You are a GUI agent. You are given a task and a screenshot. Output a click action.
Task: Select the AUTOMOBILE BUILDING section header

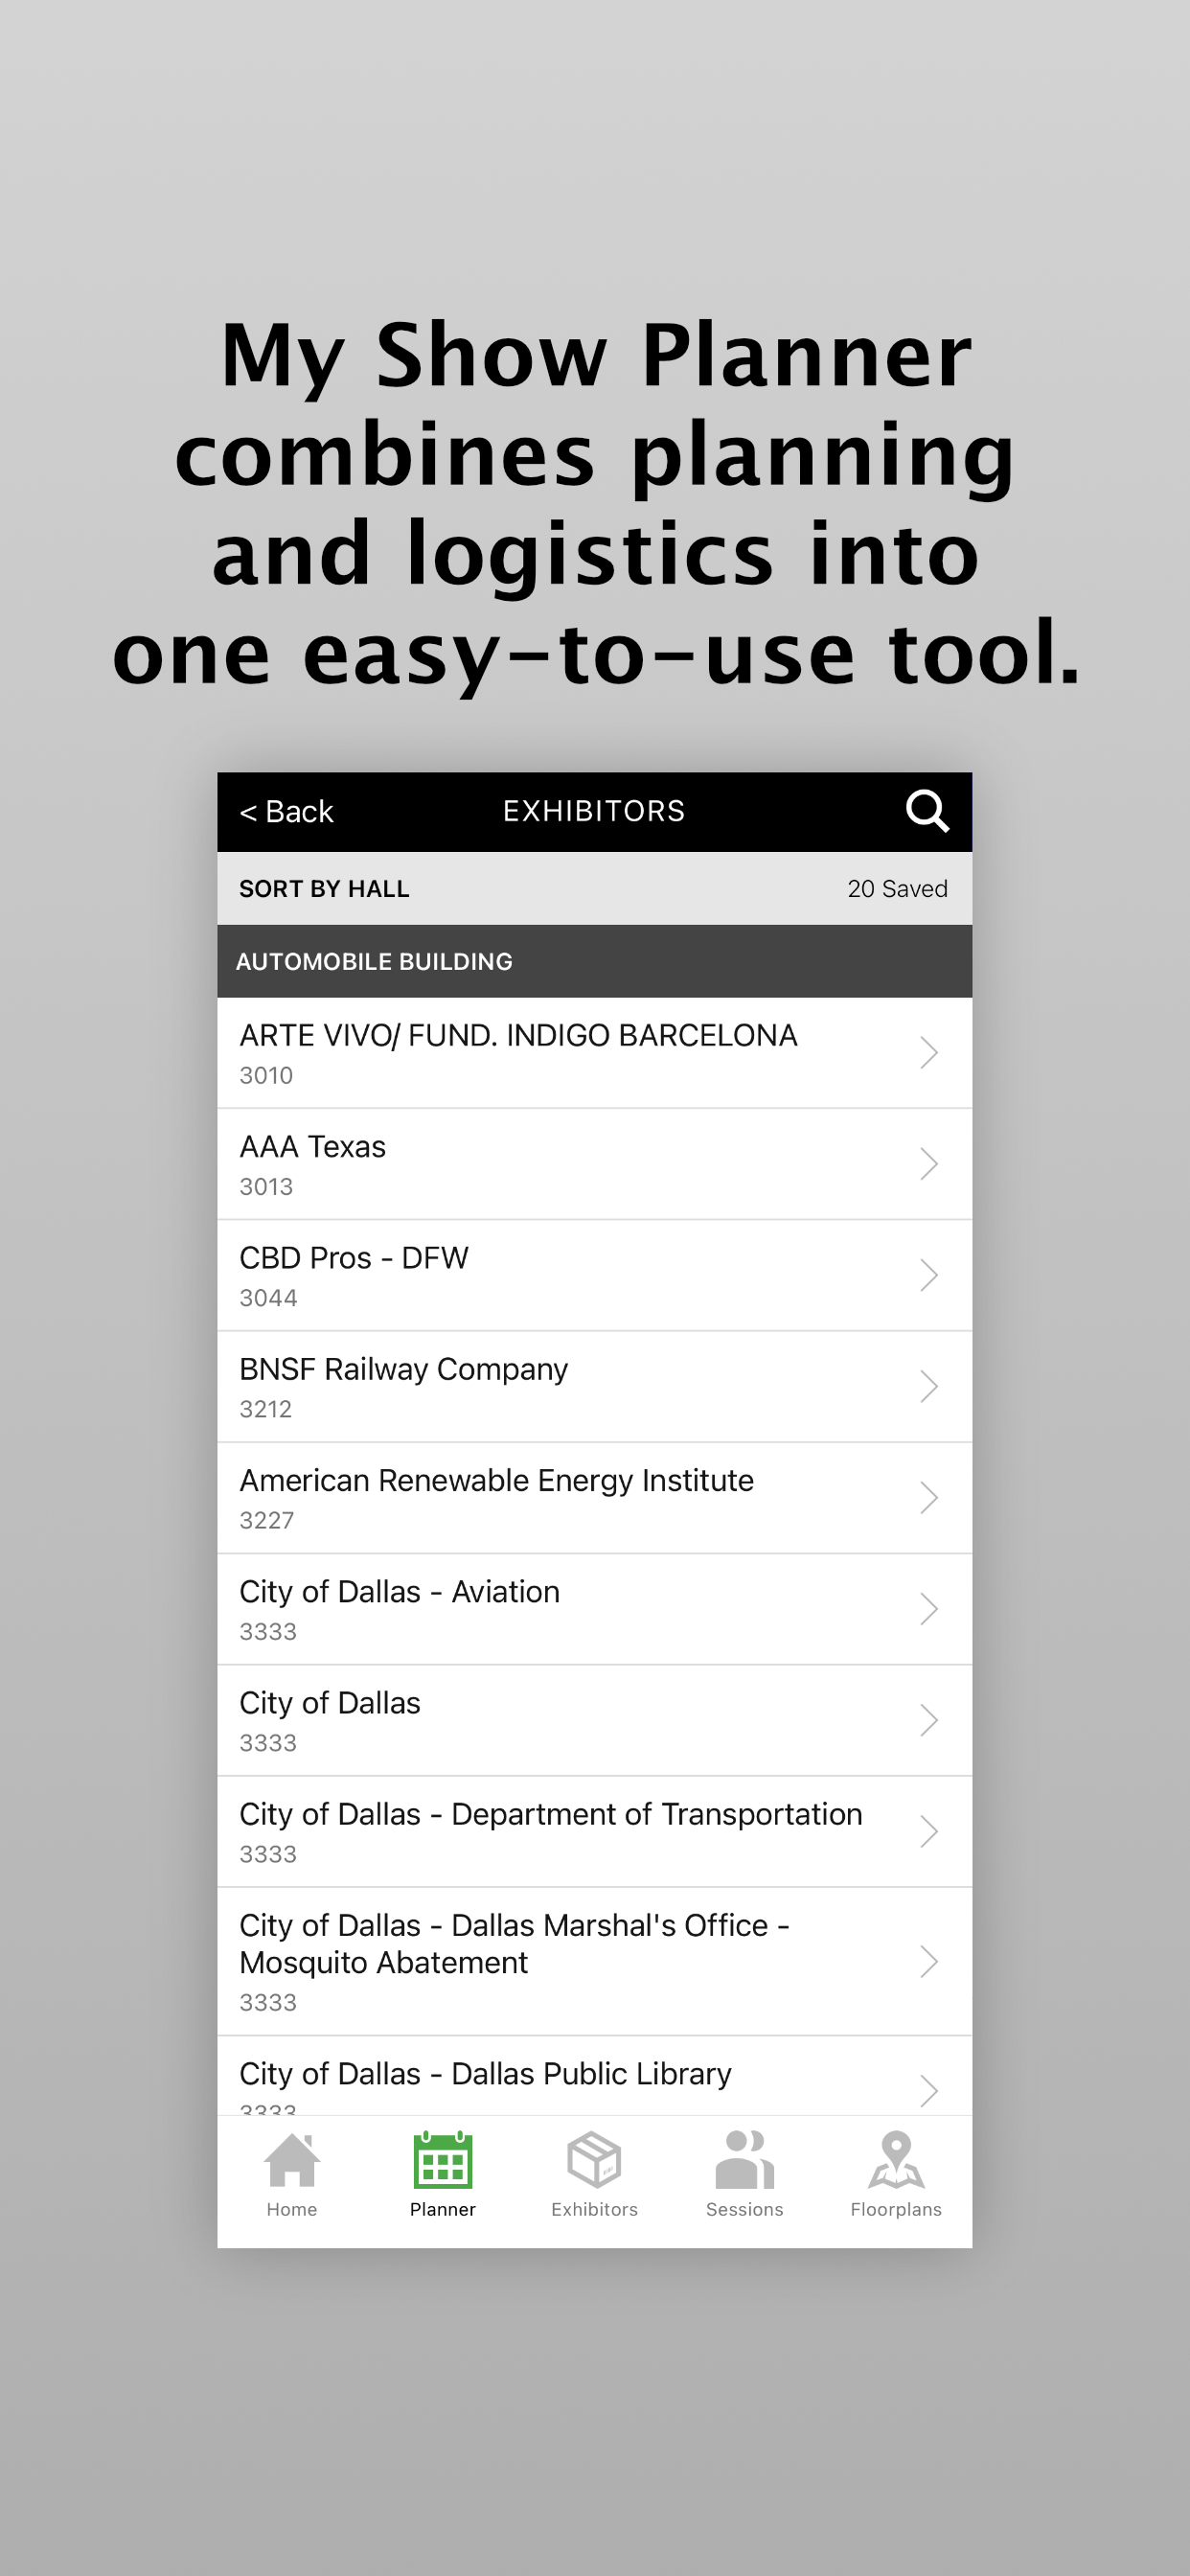(595, 961)
